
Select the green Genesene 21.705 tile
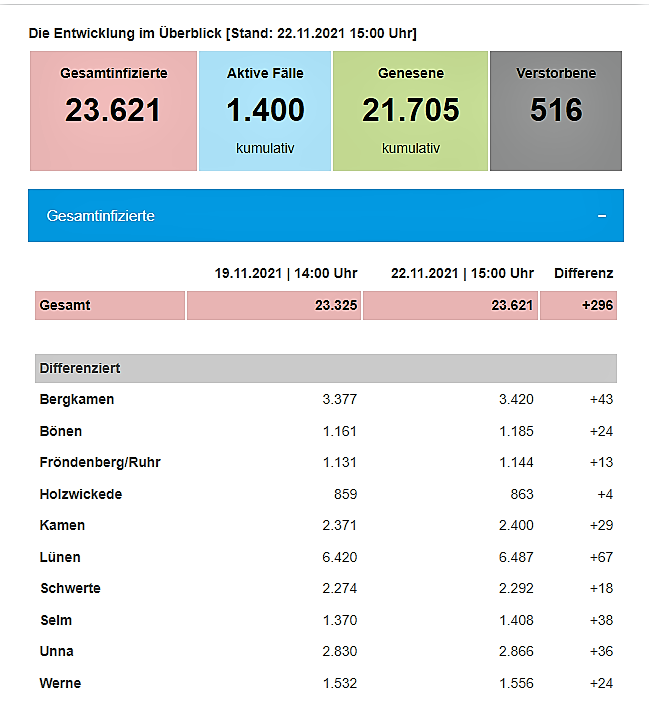[x=410, y=110]
